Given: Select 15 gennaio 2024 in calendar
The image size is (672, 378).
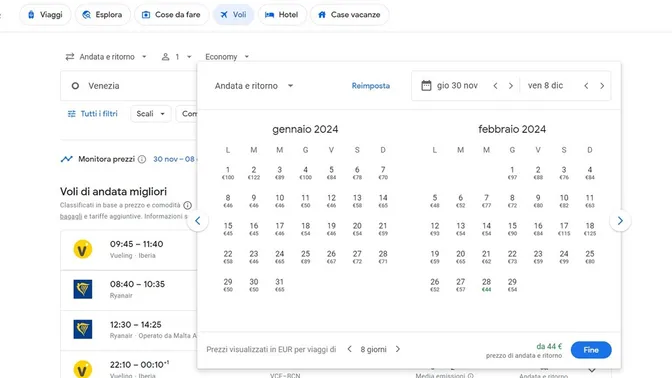Looking at the screenshot, I should 228,229.
